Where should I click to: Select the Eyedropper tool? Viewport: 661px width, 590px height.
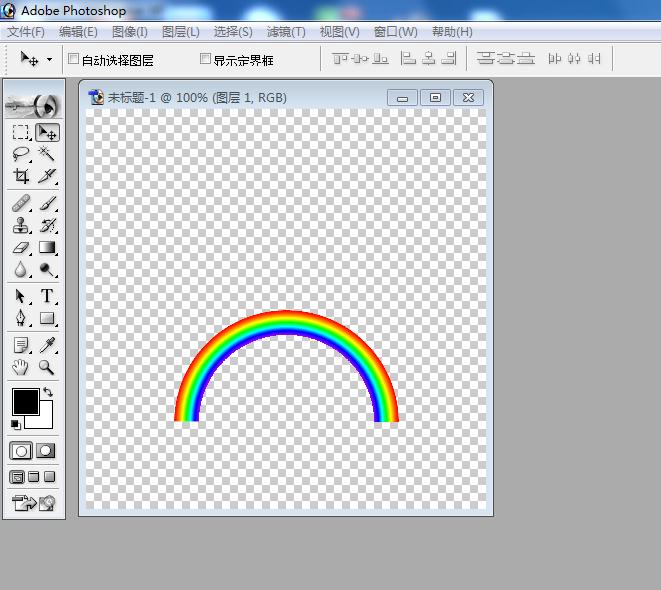point(47,345)
